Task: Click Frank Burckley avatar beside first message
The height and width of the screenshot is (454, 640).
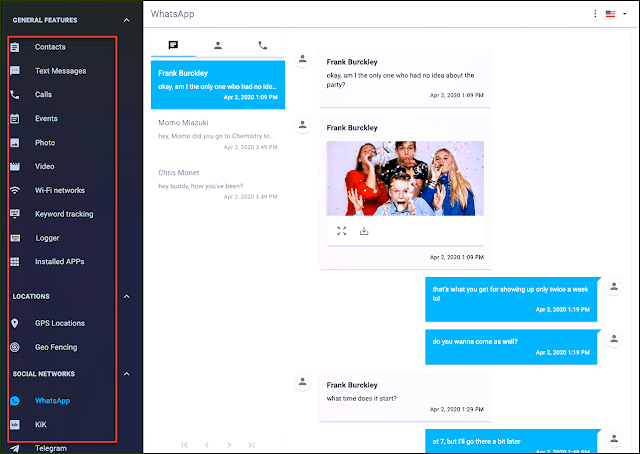Action: 302,59
